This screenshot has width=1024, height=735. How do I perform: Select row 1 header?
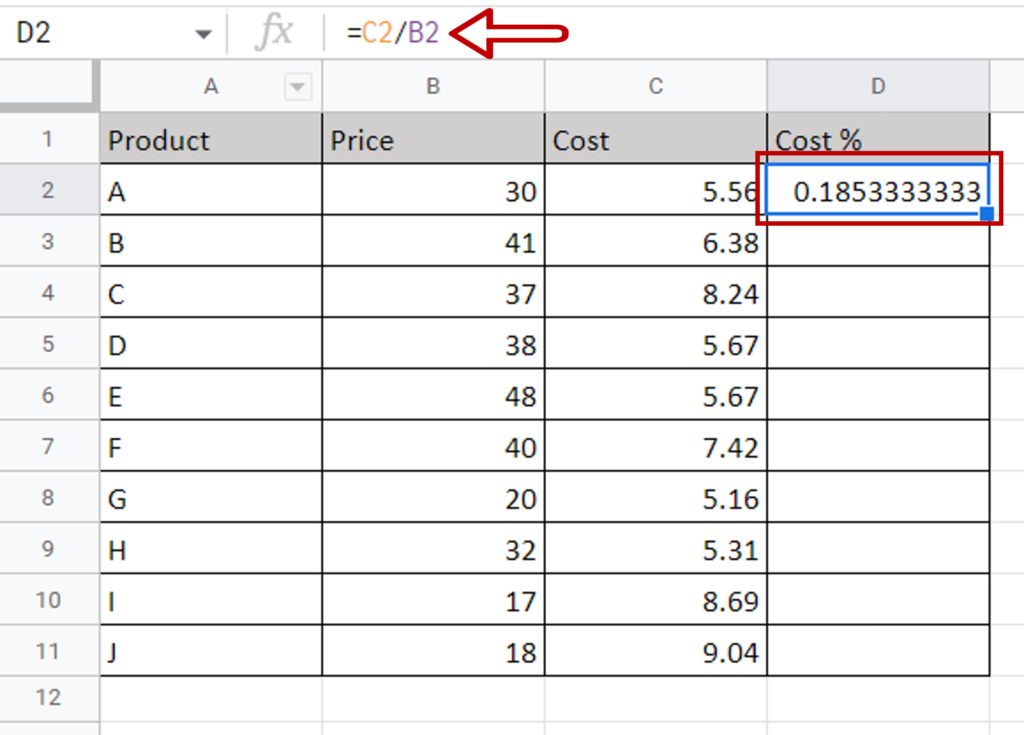[49, 139]
